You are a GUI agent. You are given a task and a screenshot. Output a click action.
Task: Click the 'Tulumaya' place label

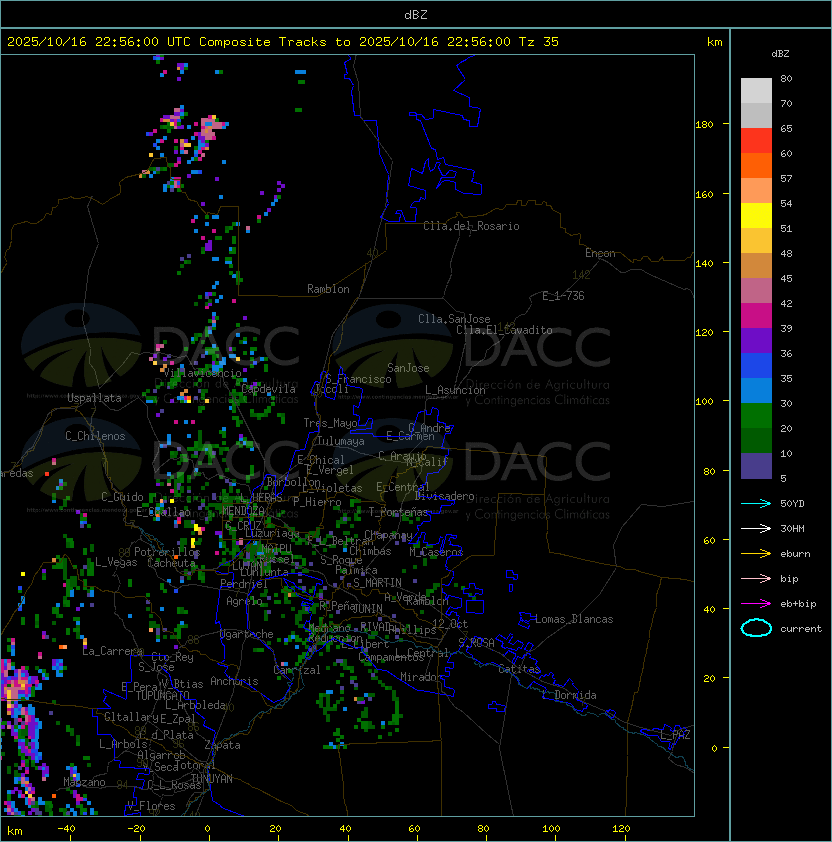pos(341,441)
